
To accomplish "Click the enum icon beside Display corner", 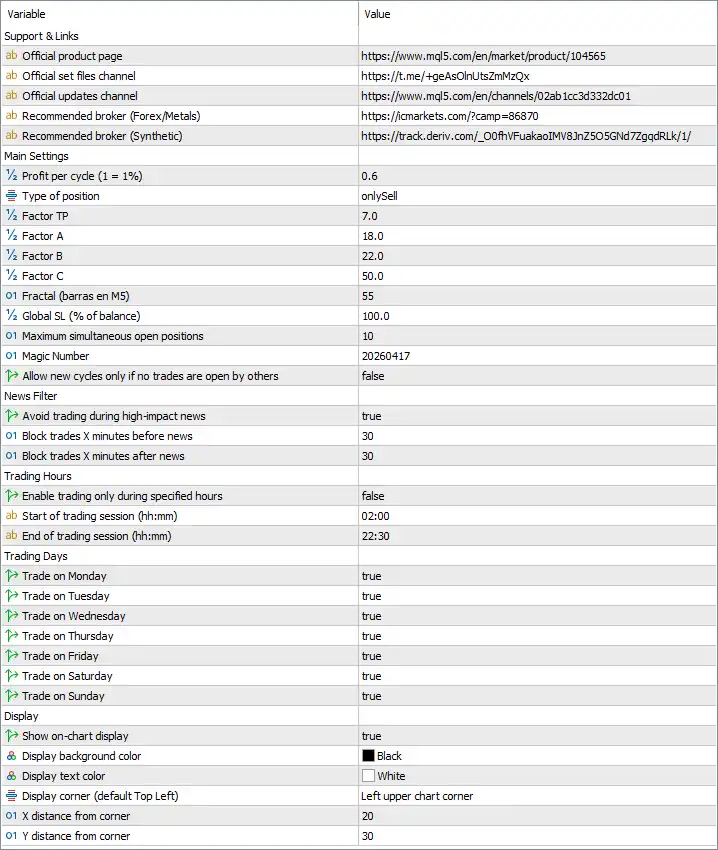I will point(11,796).
